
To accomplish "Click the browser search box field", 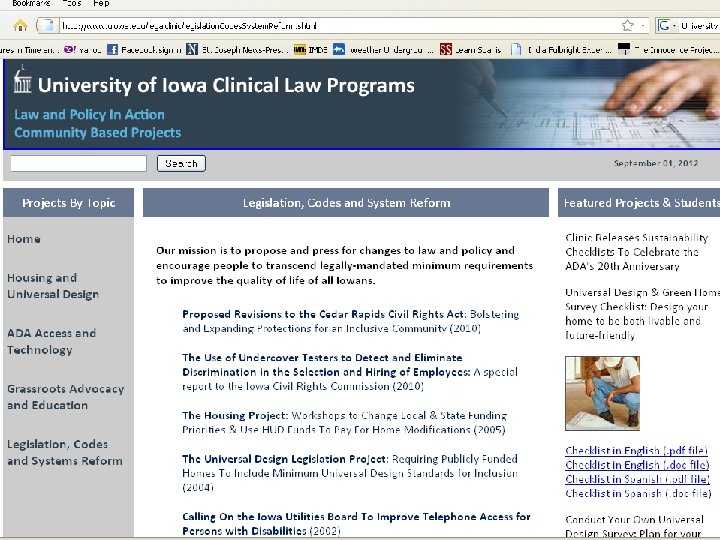I will [699, 26].
